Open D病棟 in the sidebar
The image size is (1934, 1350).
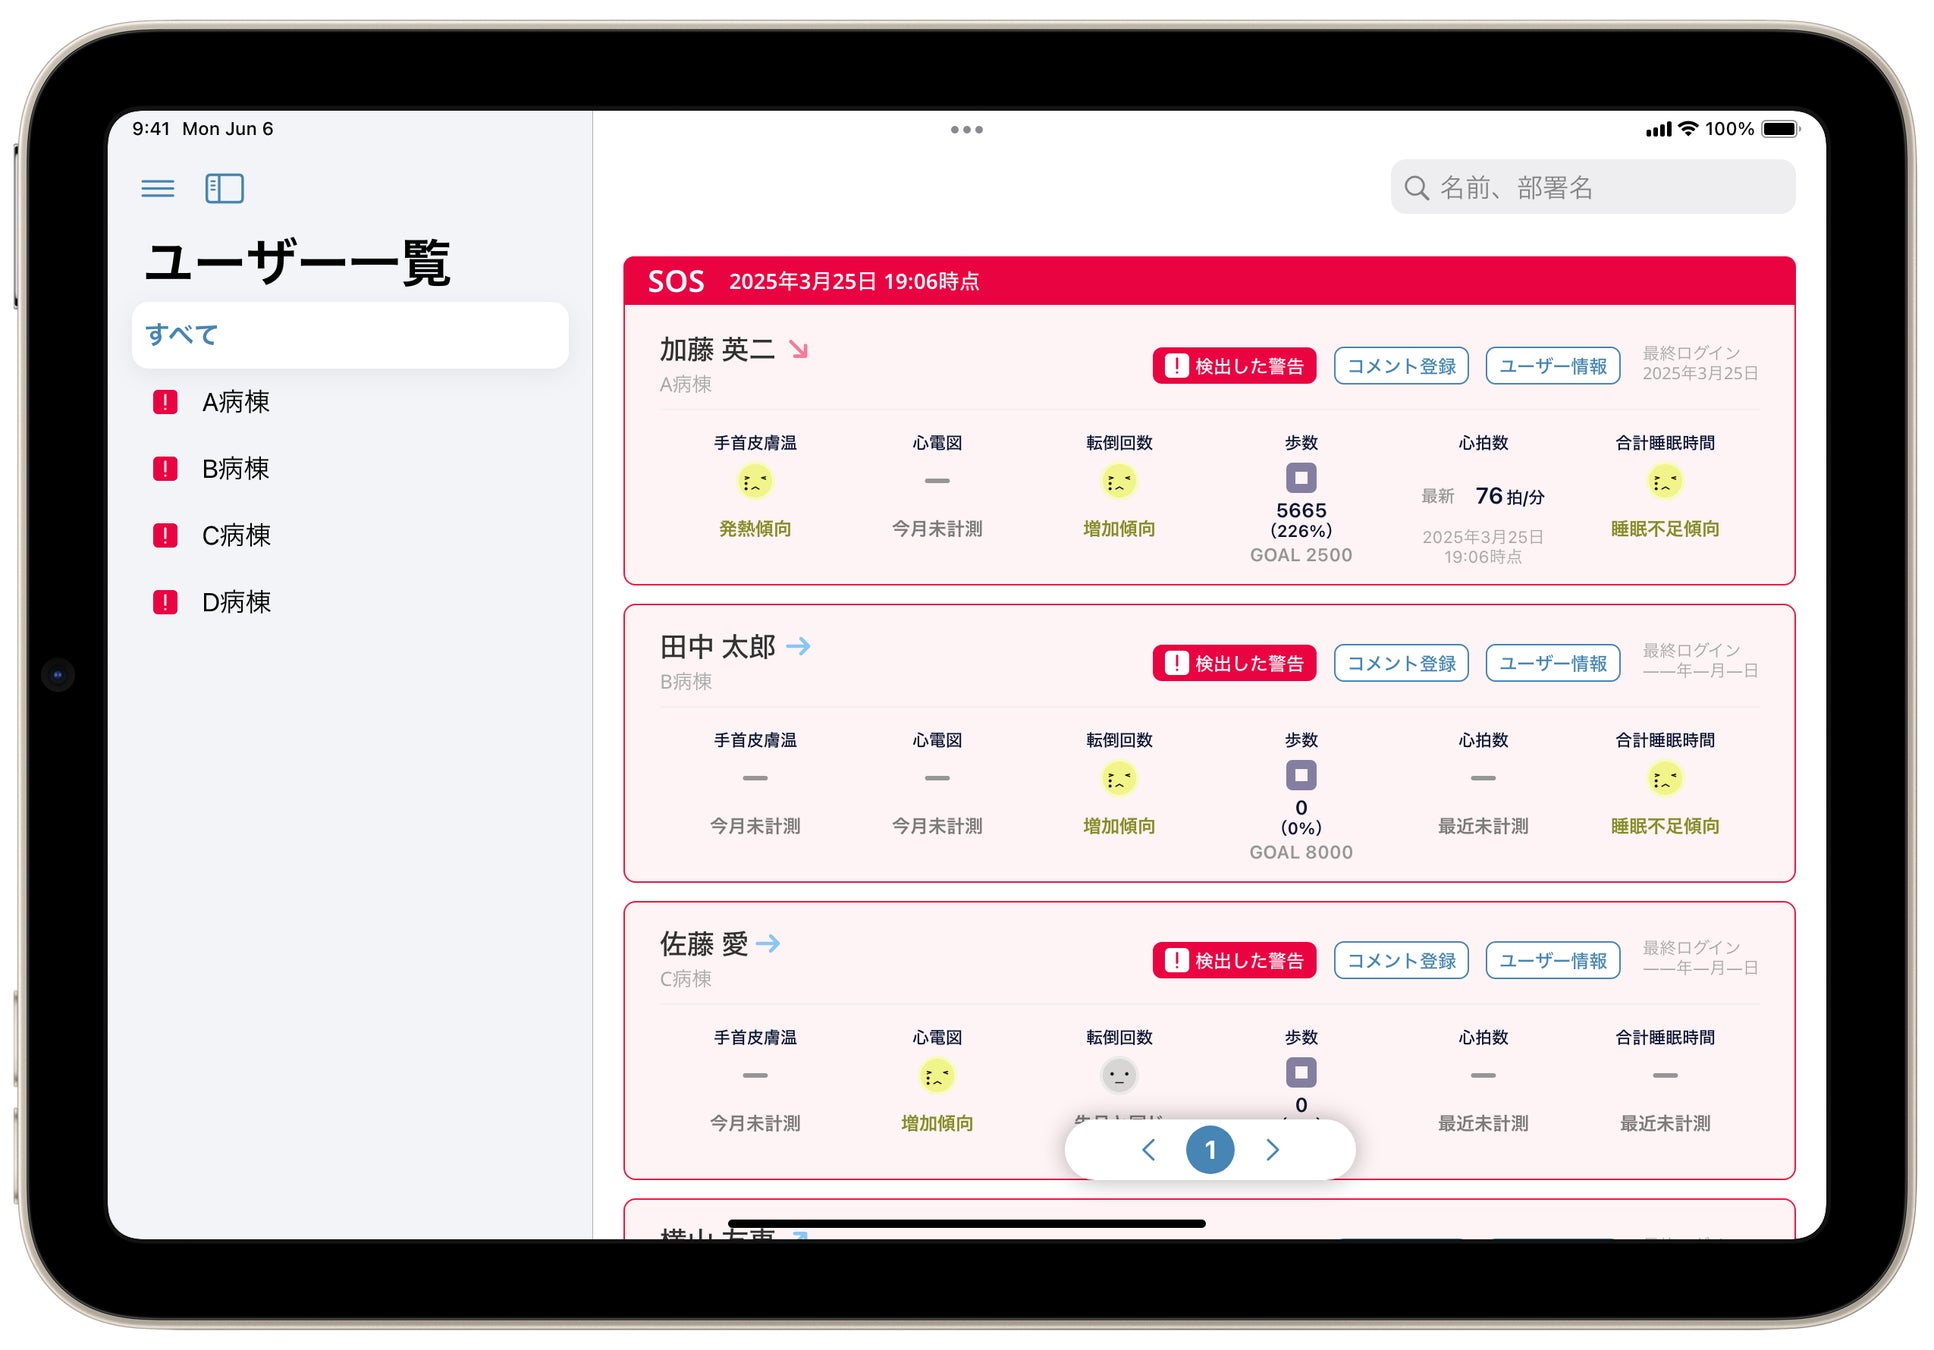click(236, 602)
